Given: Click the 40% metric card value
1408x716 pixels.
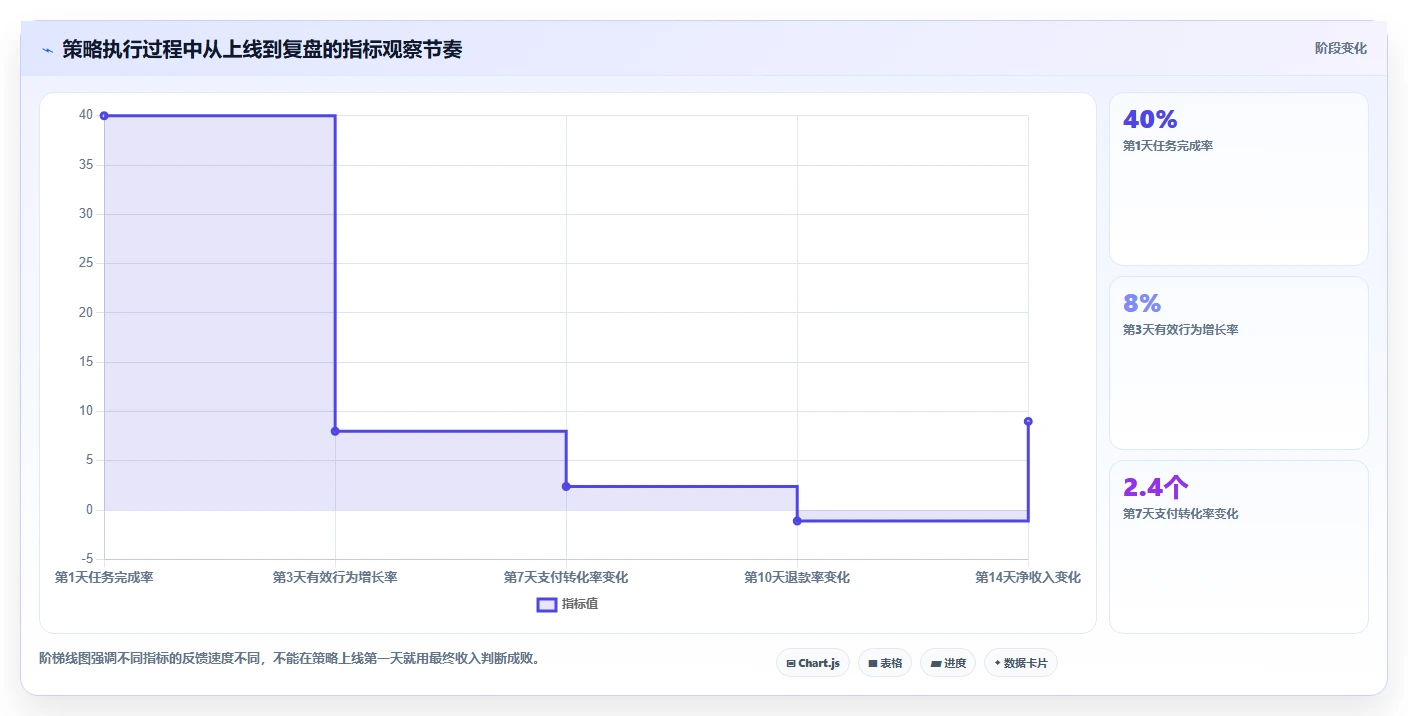Looking at the screenshot, I should pyautogui.click(x=1150, y=119).
